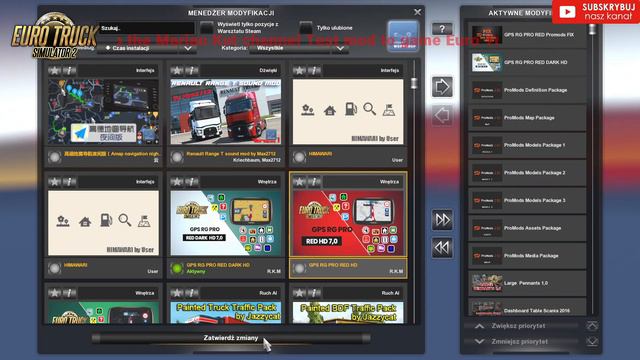Select ProMods Models Package 3
The width and height of the screenshot is (640, 360).
click(x=527, y=200)
